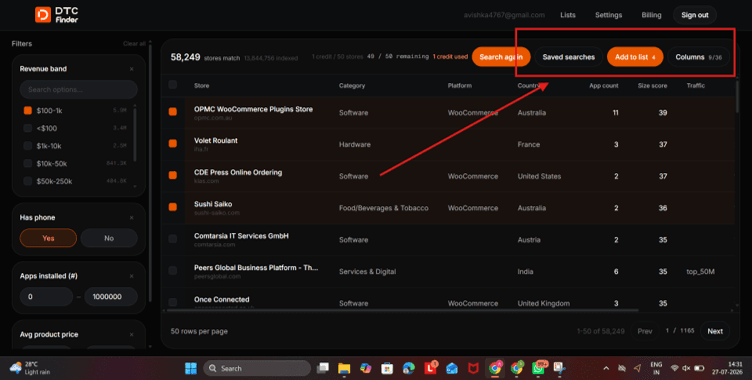Viewport: 752px width, 380px height.
Task: Open Microsoft Store from taskbar
Action: click(x=387, y=368)
